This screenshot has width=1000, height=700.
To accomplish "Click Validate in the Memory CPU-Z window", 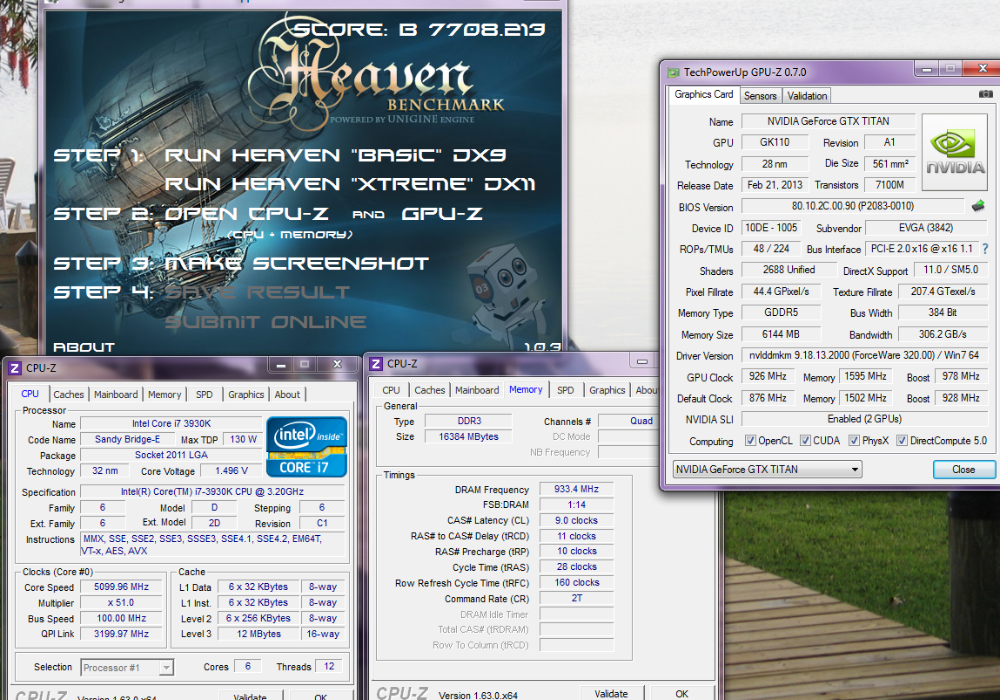I will (x=611, y=694).
